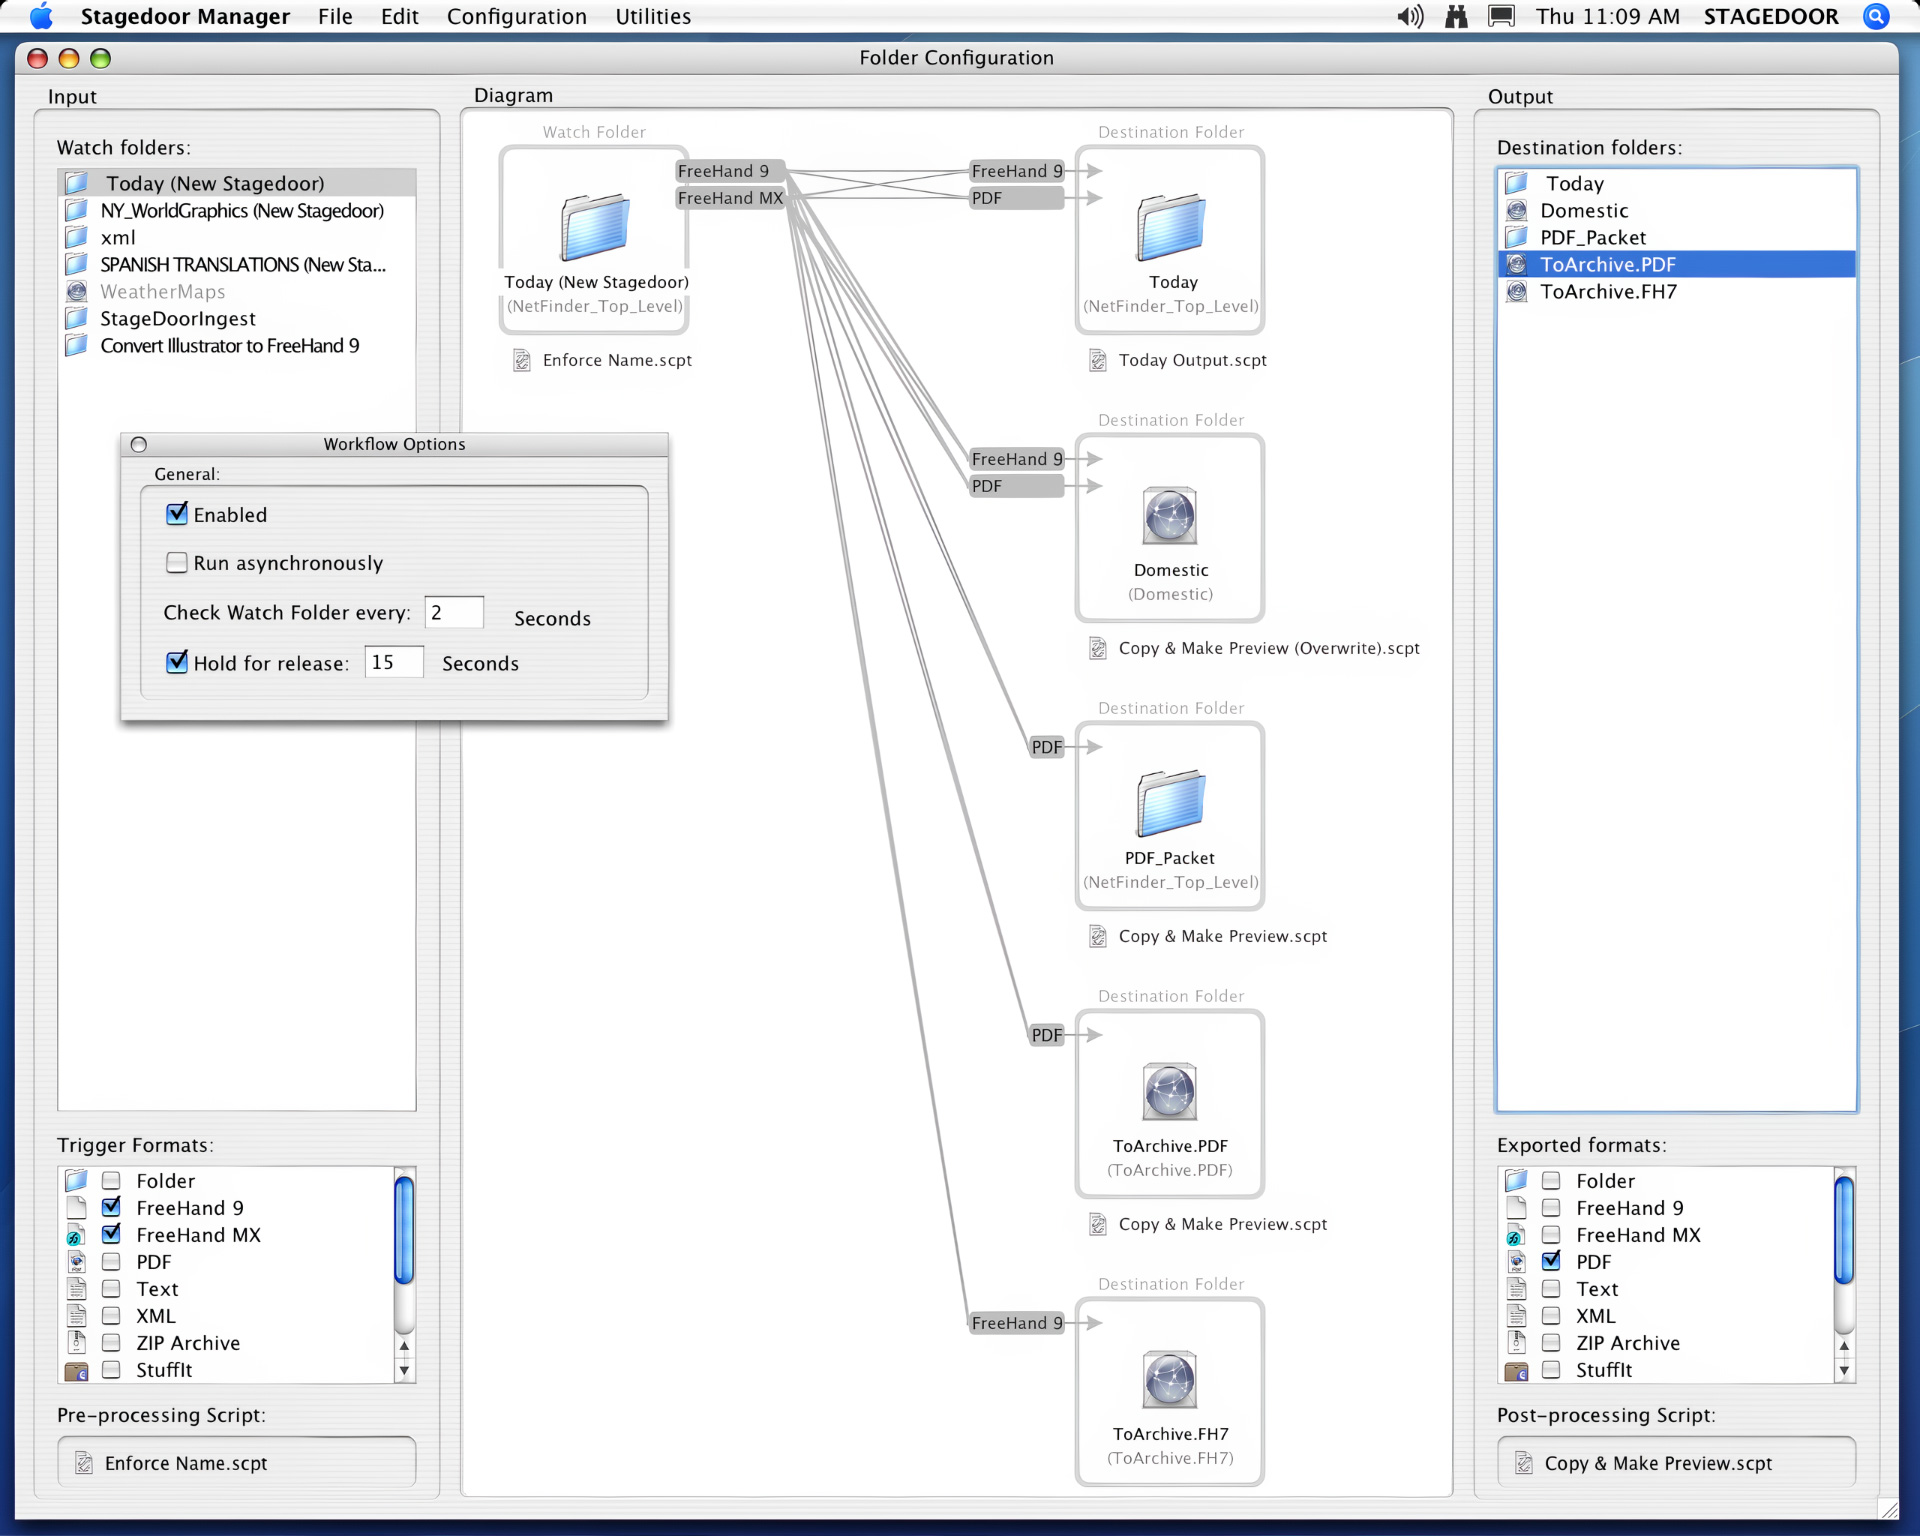Enable the Run asynchronously checkbox

176,563
